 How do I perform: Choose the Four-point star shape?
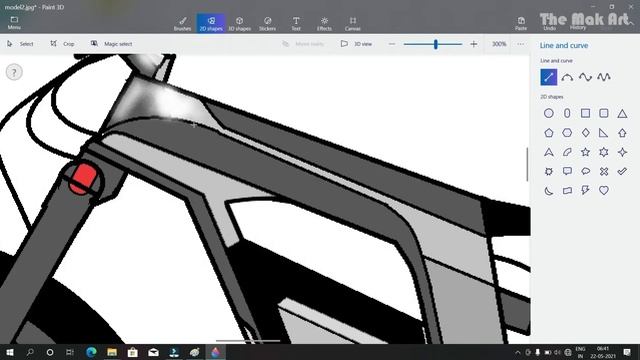[x=622, y=152]
